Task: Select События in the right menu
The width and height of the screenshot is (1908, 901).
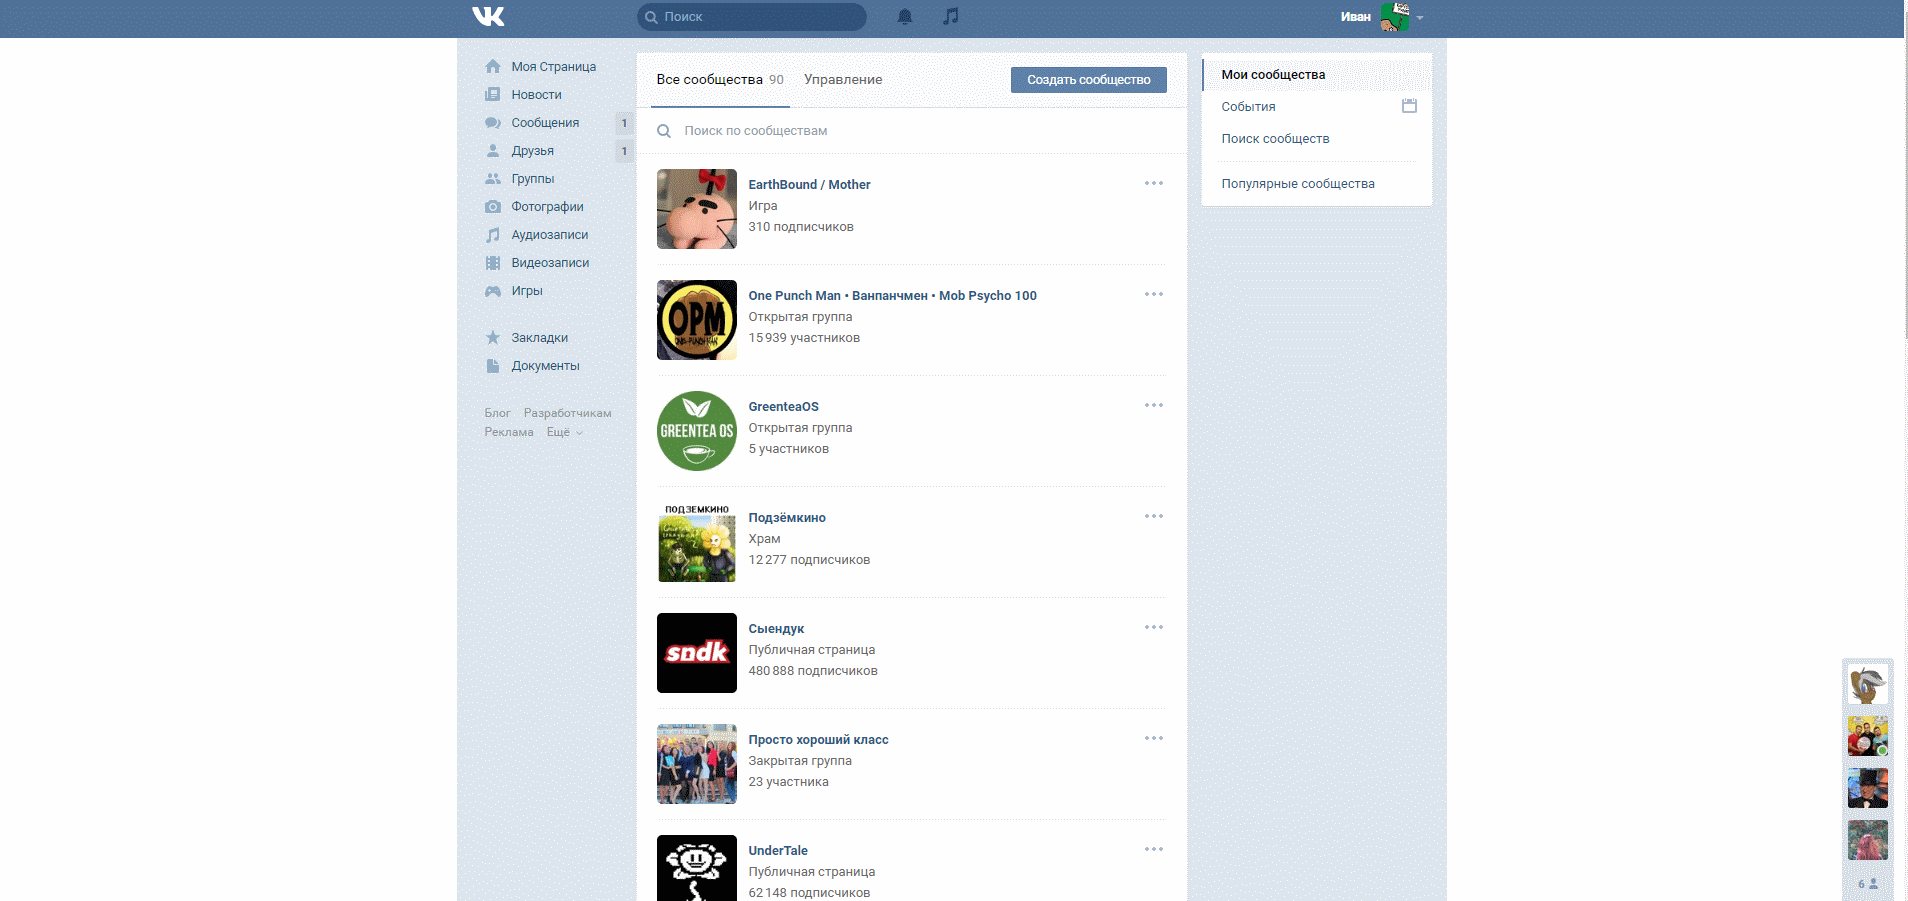Action: point(1248,107)
